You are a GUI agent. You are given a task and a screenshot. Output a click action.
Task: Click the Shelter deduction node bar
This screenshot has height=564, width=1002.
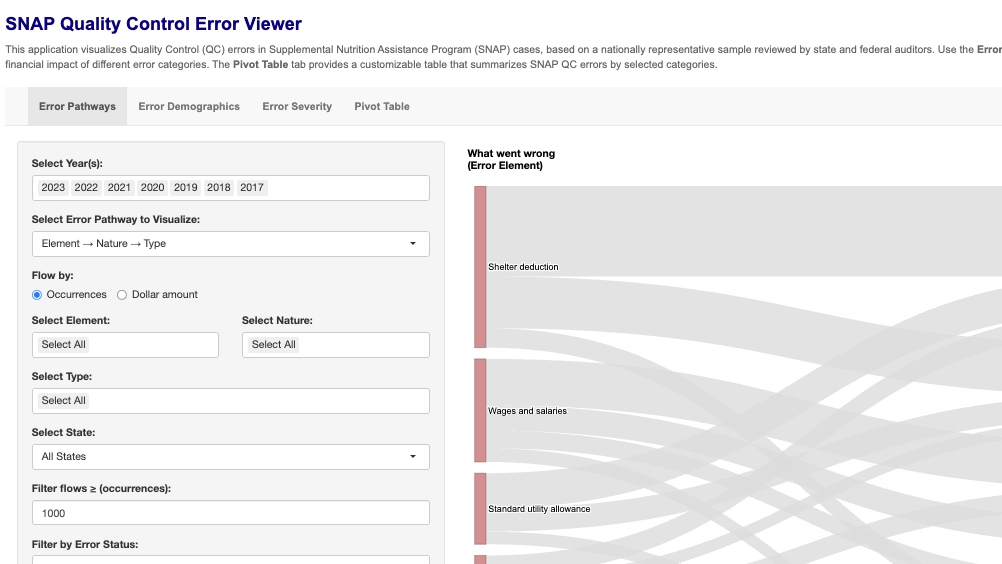point(480,267)
